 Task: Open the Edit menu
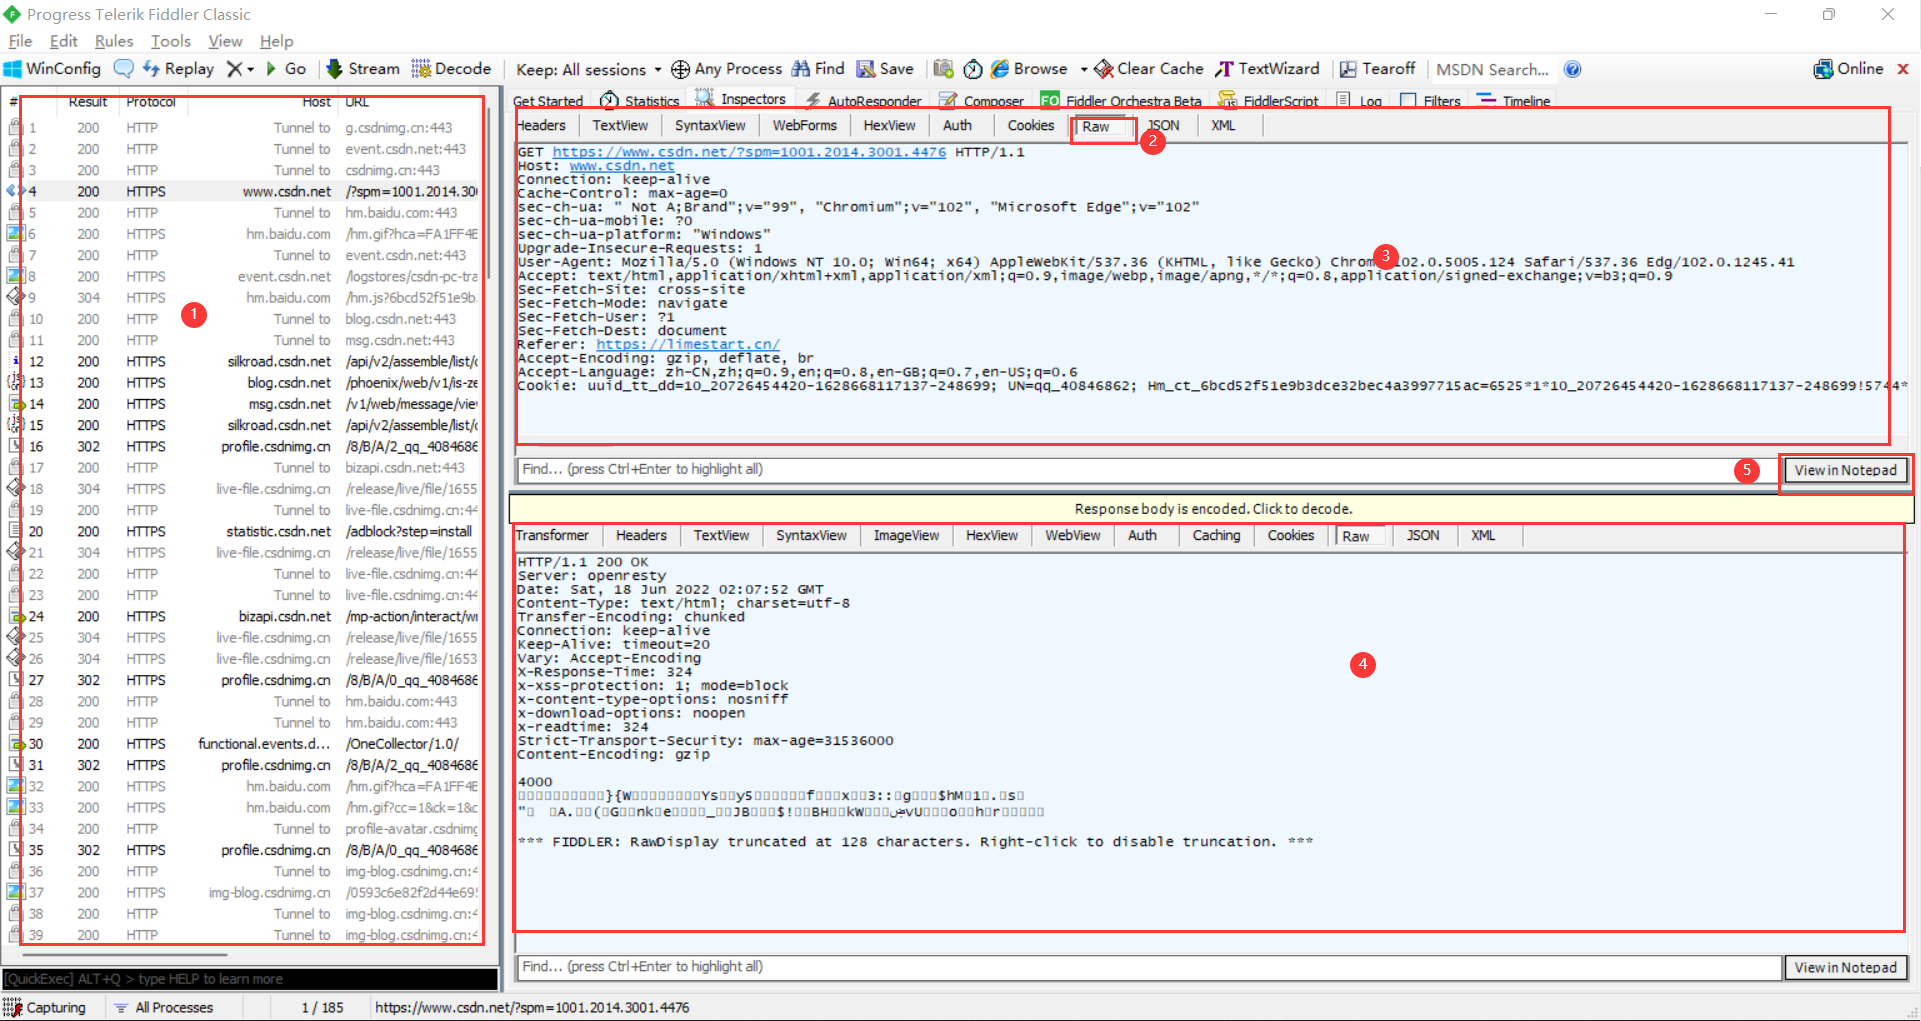64,41
